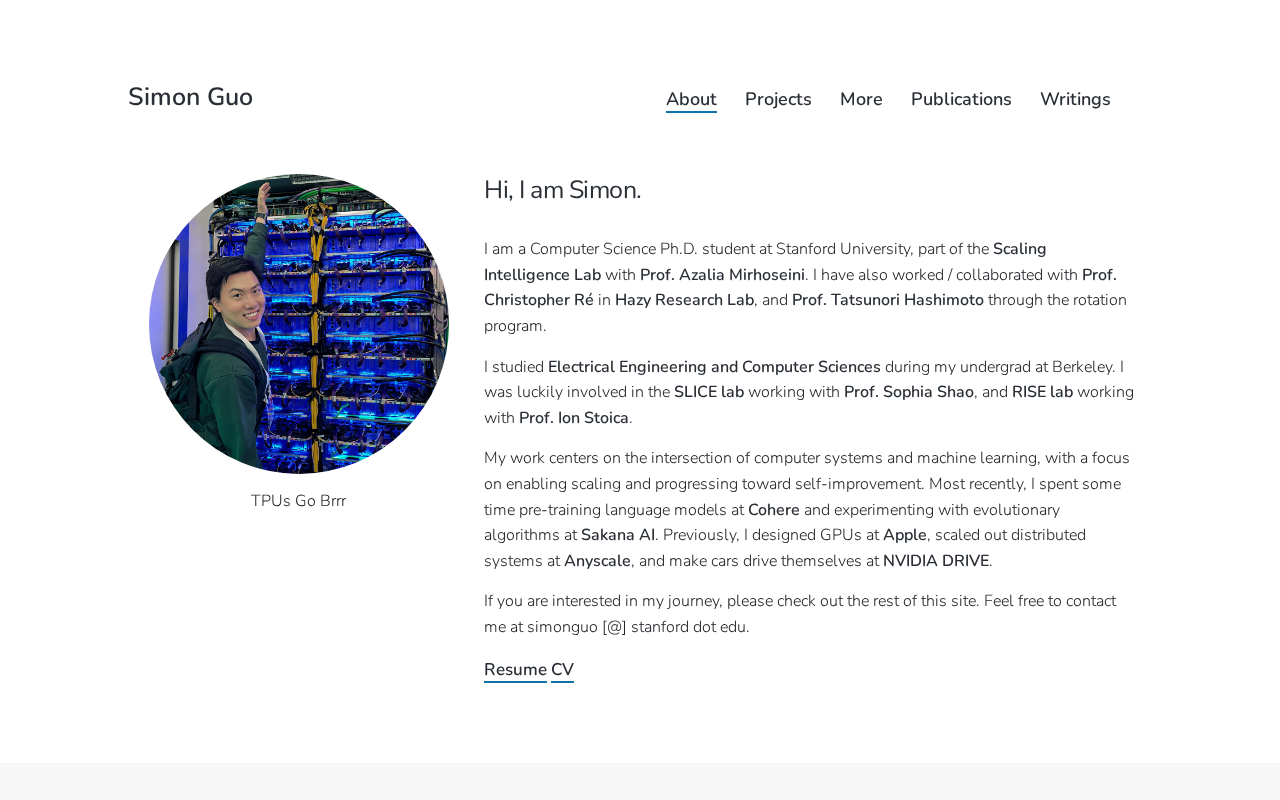The image size is (1280, 800).
Task: Navigate to Publications
Action: 961,100
